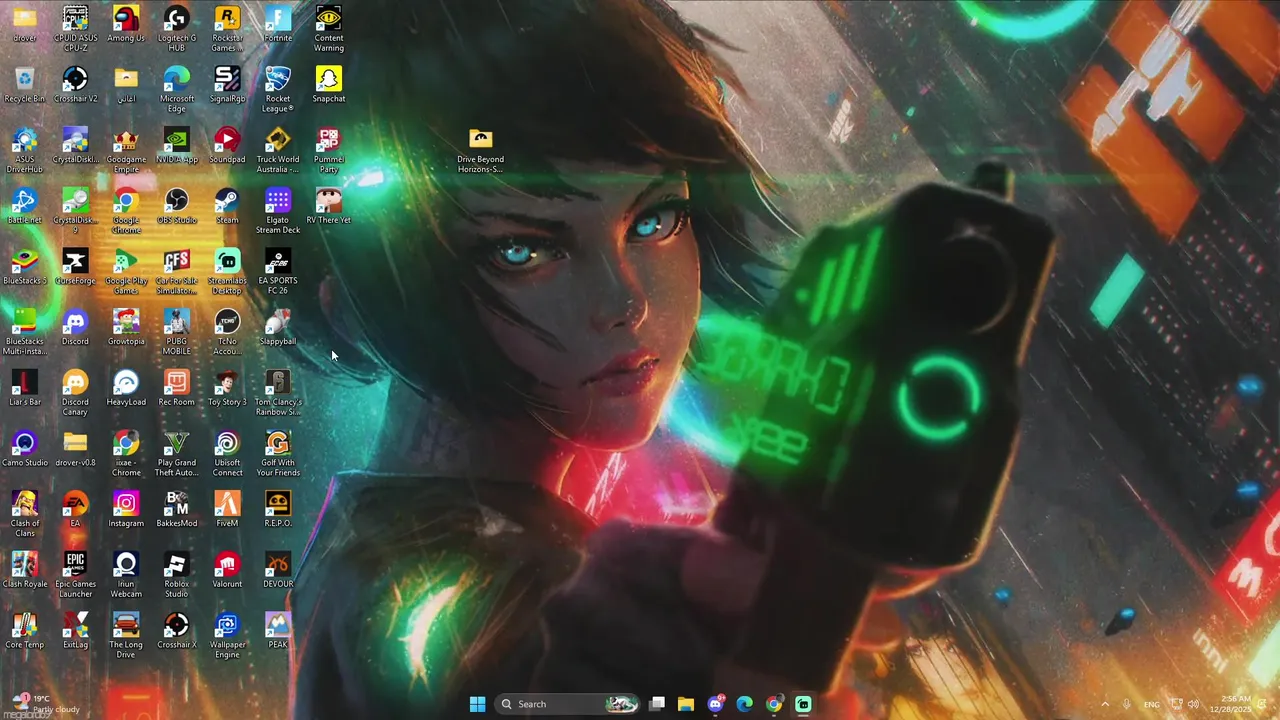
Task: Select the Iriun Webcam shortcut
Action: (126, 576)
